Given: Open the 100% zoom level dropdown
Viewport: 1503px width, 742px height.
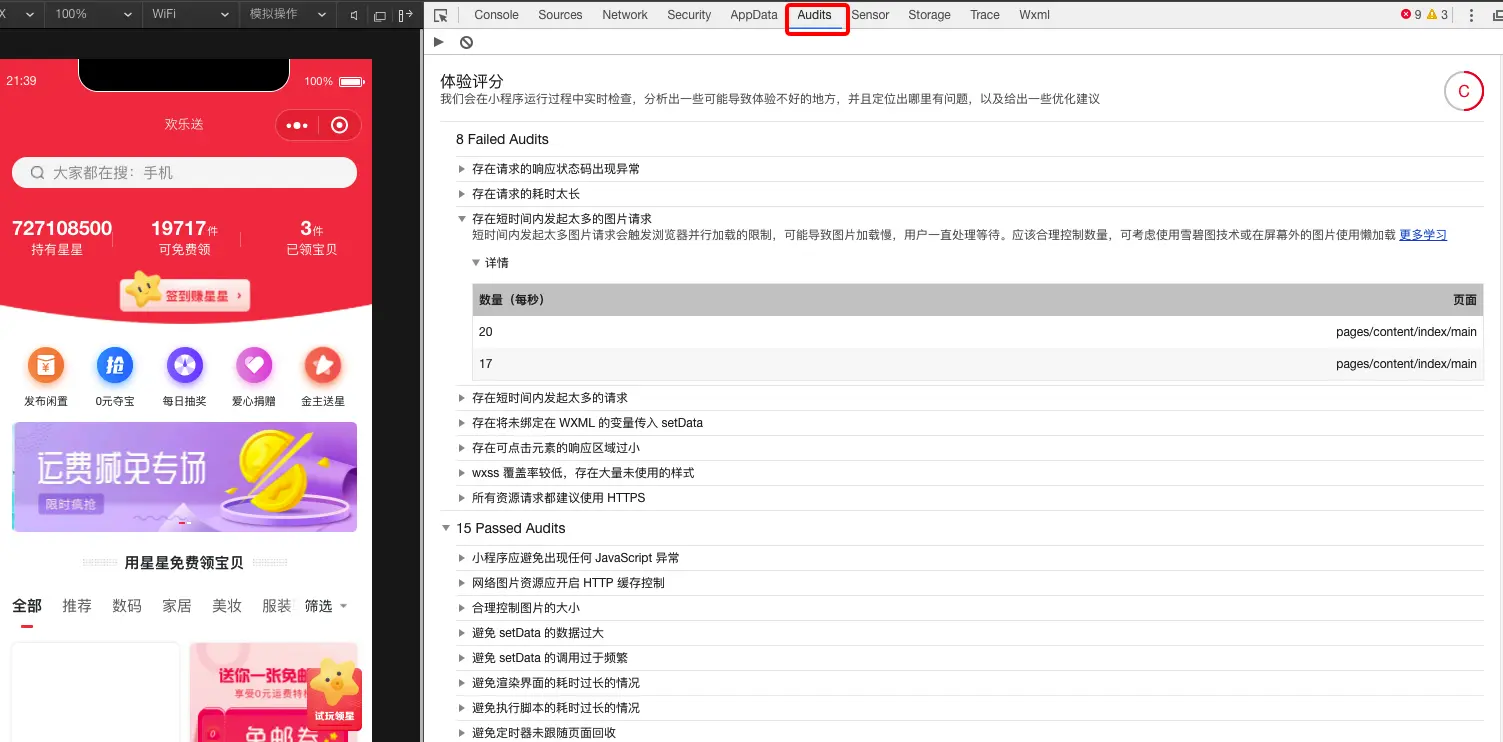Looking at the screenshot, I should coord(90,15).
